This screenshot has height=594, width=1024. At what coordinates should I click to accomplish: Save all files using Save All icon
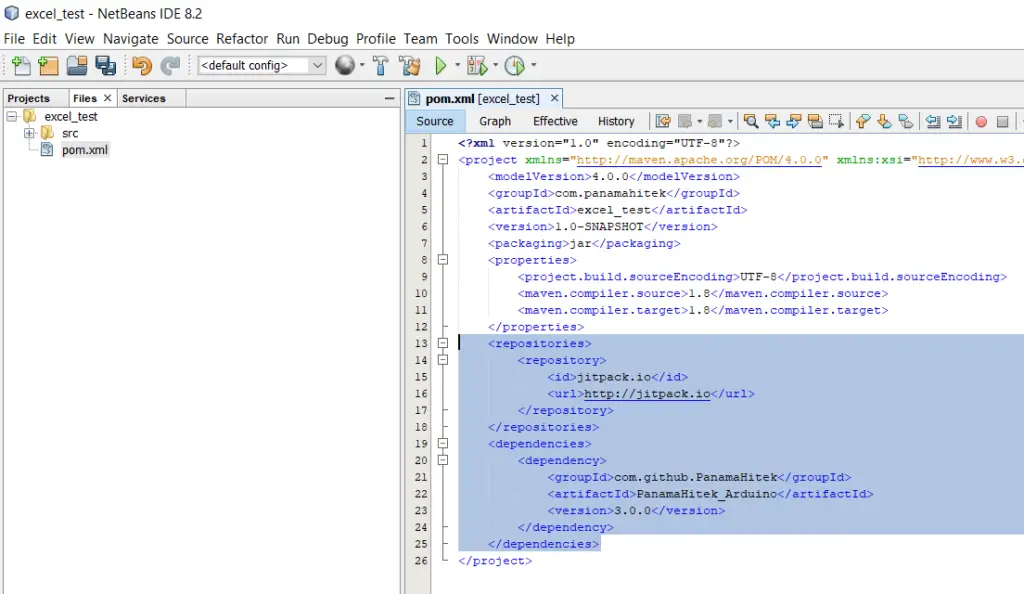pos(105,66)
